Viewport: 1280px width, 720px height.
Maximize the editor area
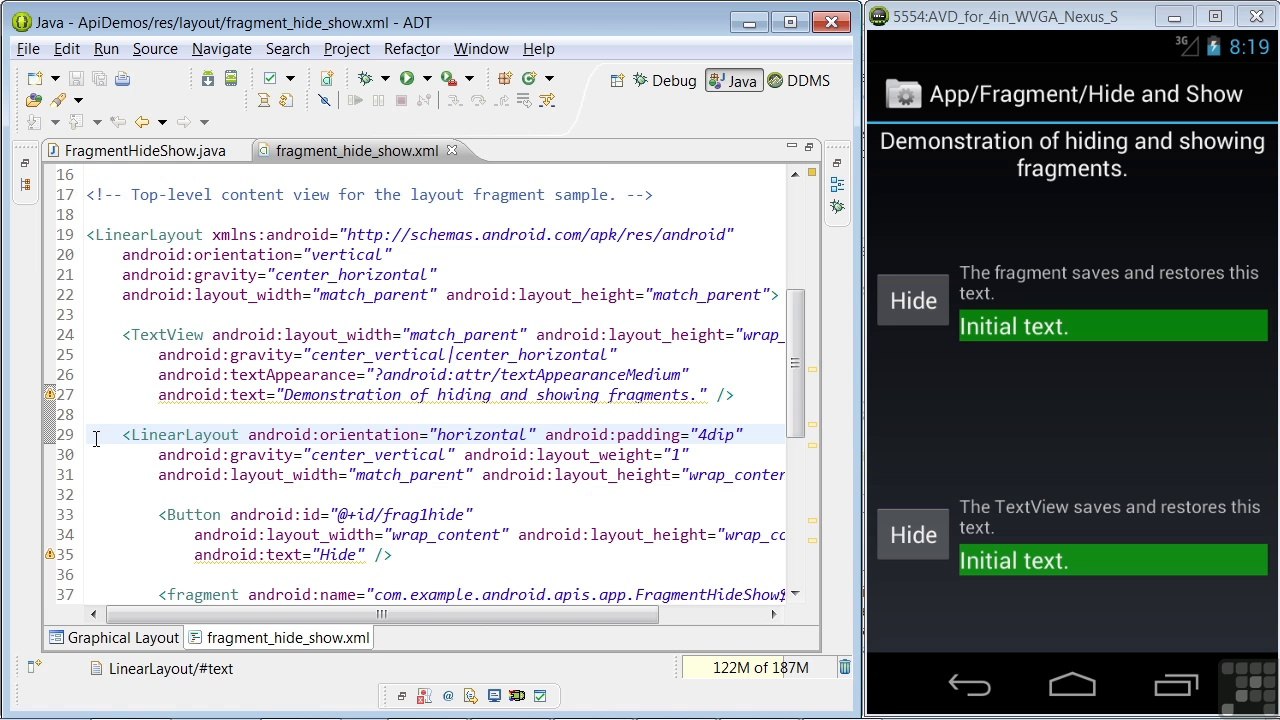tap(809, 147)
